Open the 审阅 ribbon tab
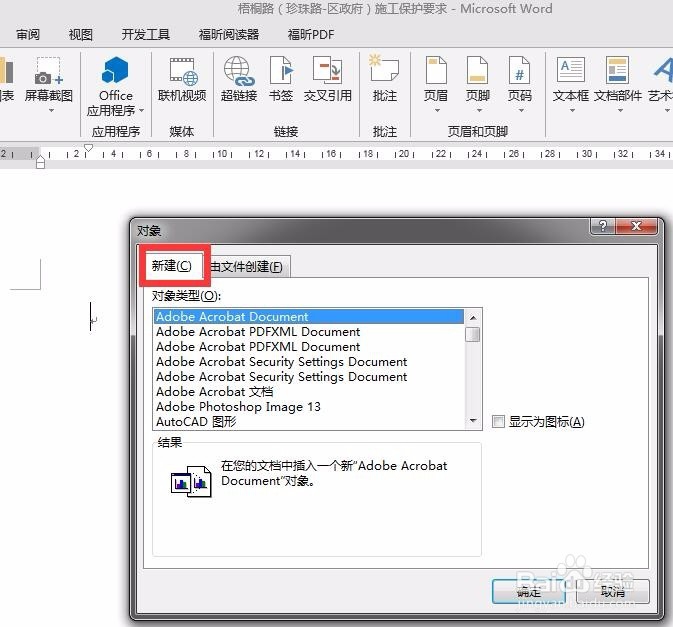Screen dimensions: 673x627 28,34
